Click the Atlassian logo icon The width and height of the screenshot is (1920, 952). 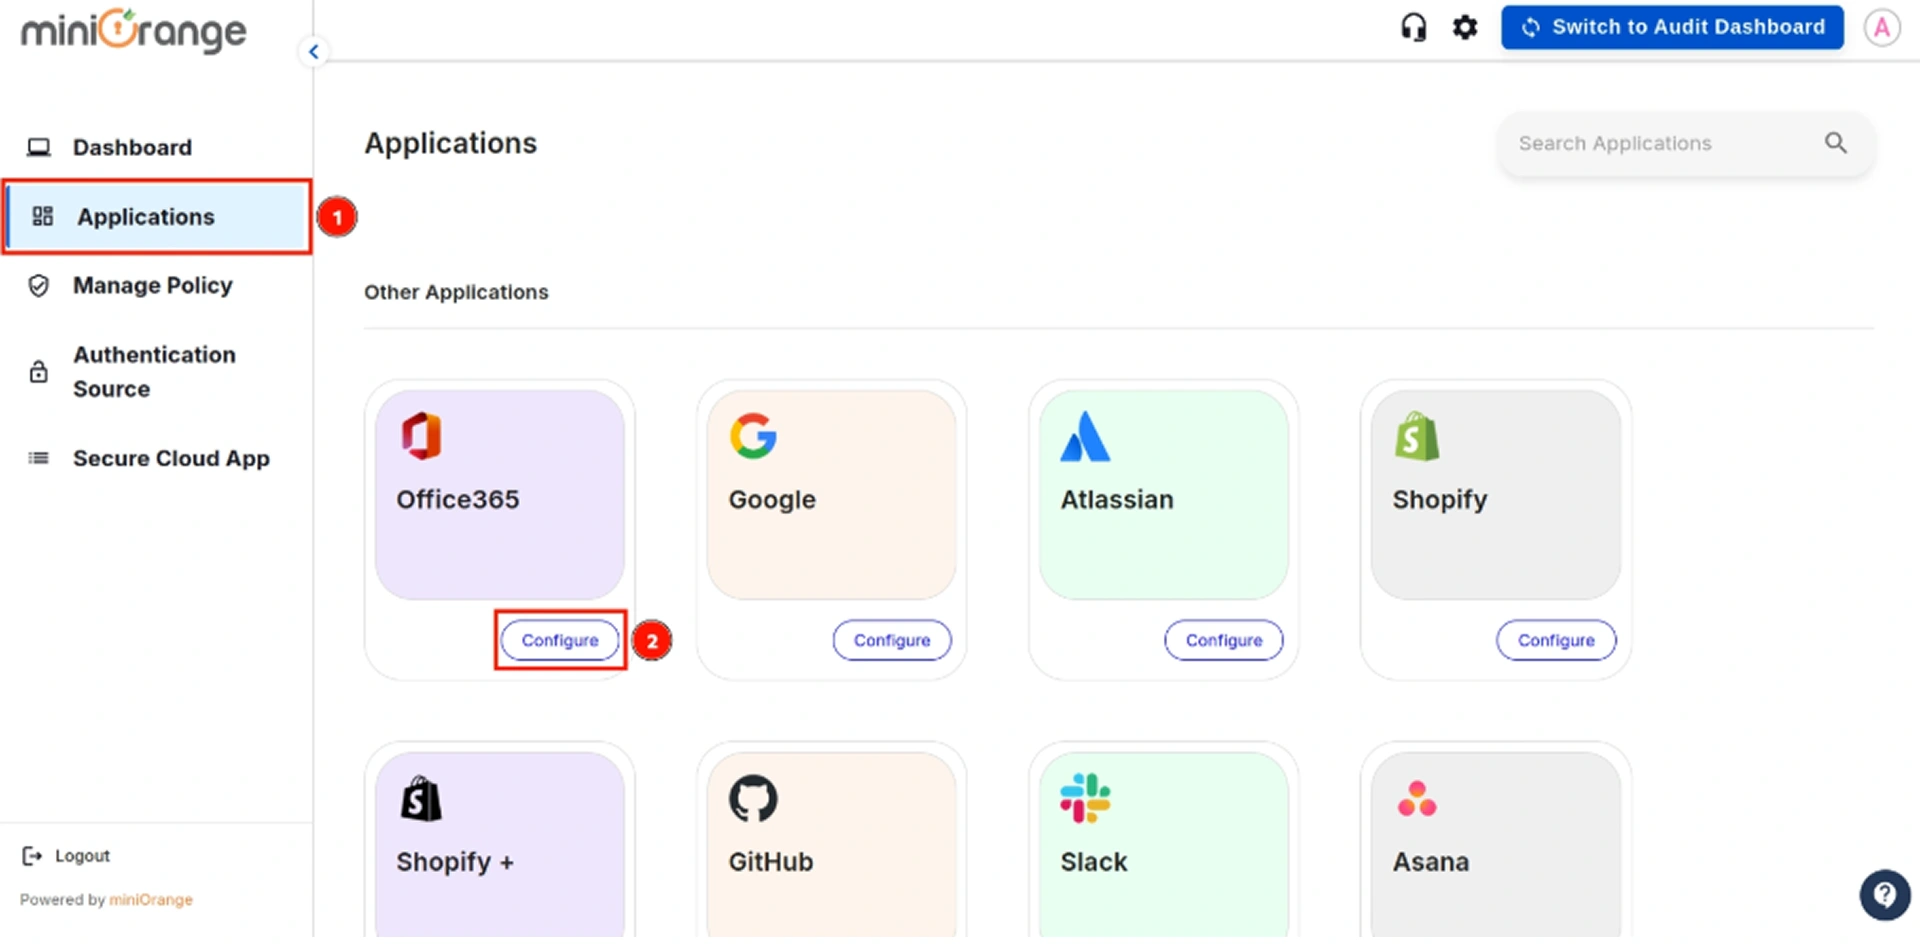coord(1085,437)
